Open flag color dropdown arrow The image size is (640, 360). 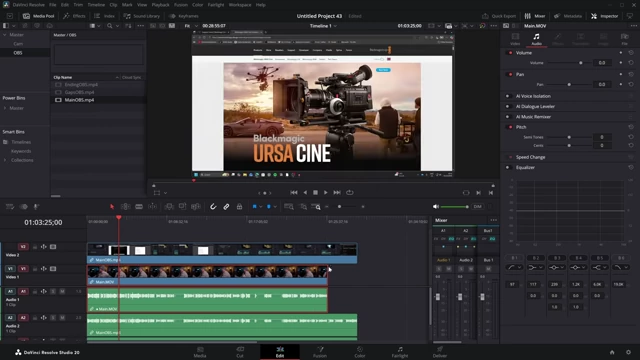click(261, 207)
